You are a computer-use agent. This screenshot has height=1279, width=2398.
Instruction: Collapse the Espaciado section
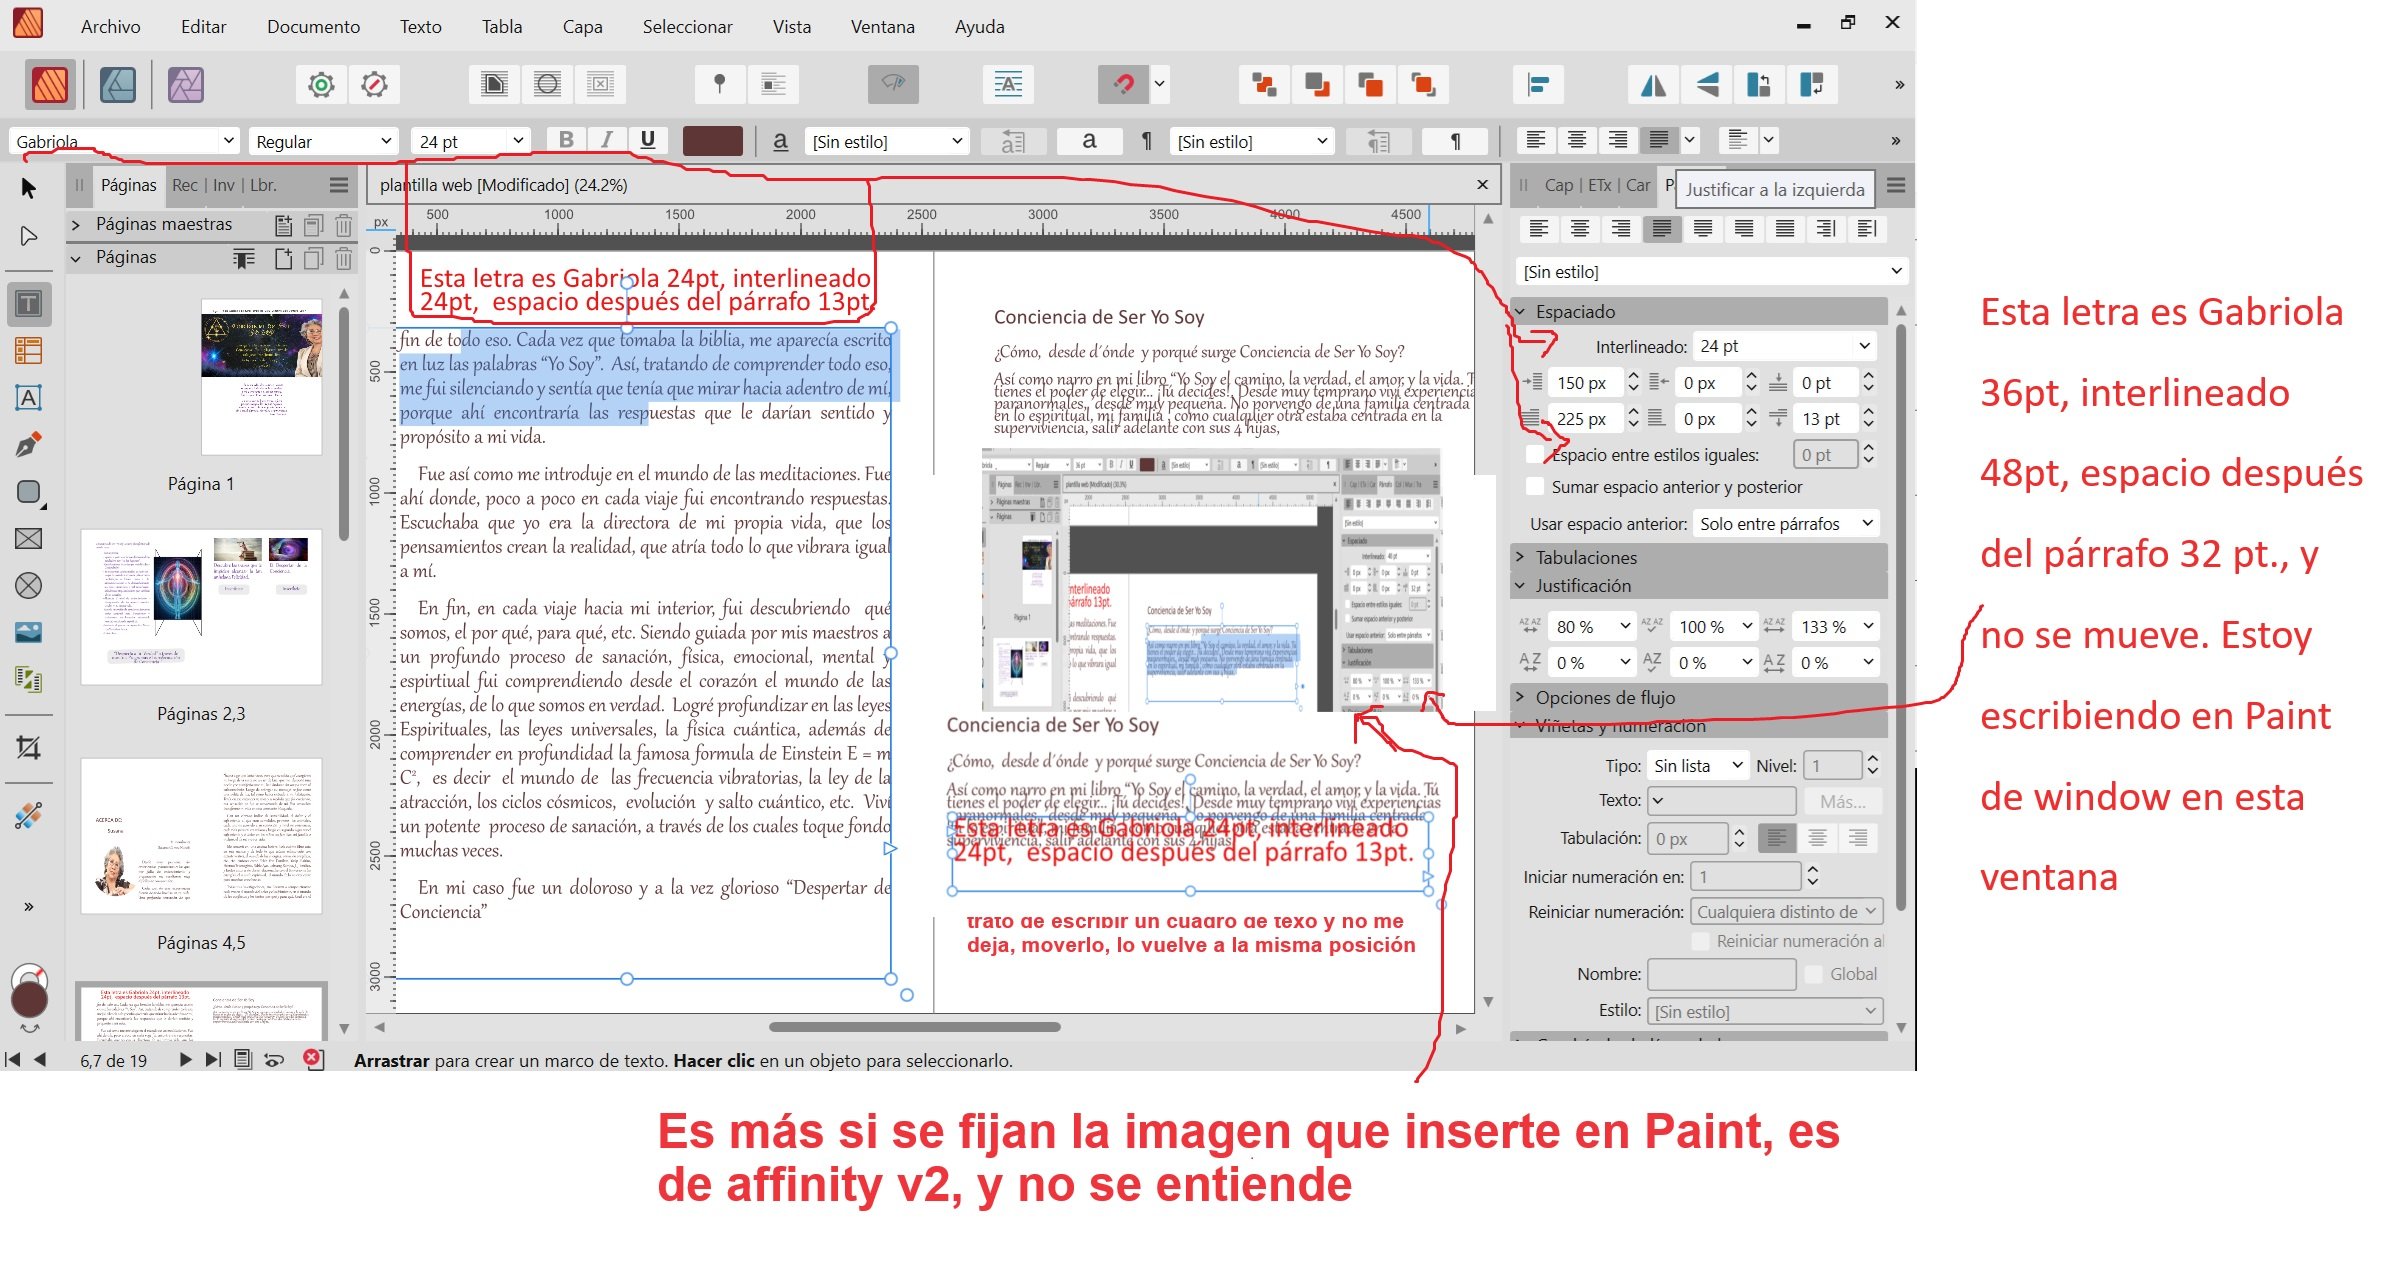[1521, 312]
